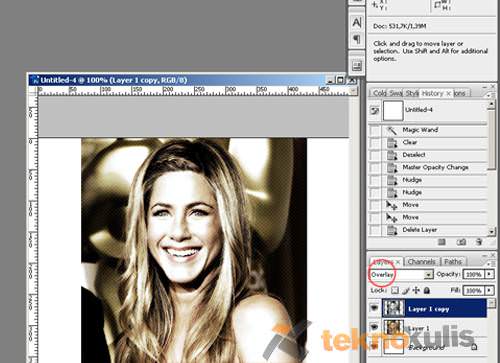The width and height of the screenshot is (500, 363).
Task: Select the Layer 1 copy layer
Action: pyautogui.click(x=435, y=308)
